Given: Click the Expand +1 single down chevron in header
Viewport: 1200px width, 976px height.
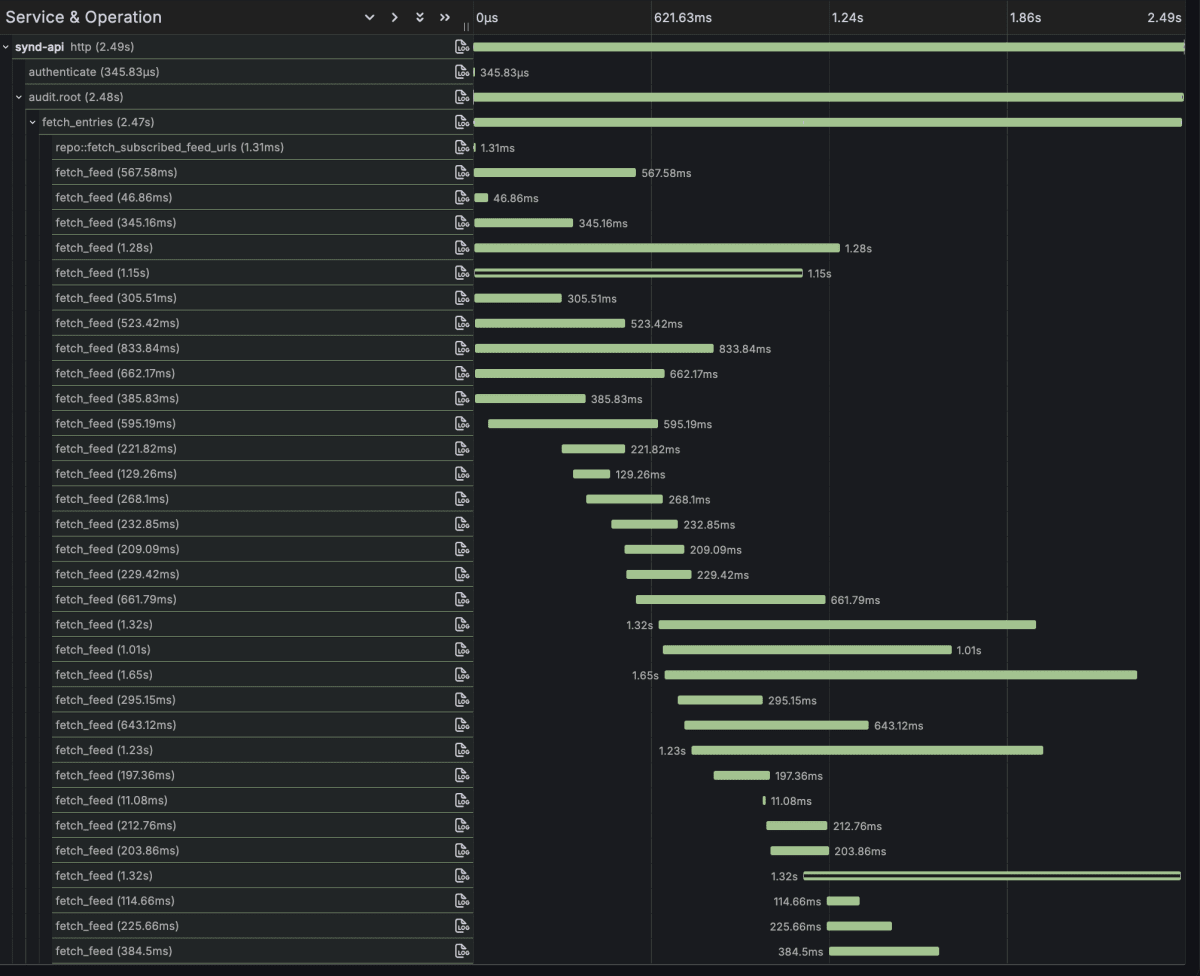Looking at the screenshot, I should pos(369,18).
